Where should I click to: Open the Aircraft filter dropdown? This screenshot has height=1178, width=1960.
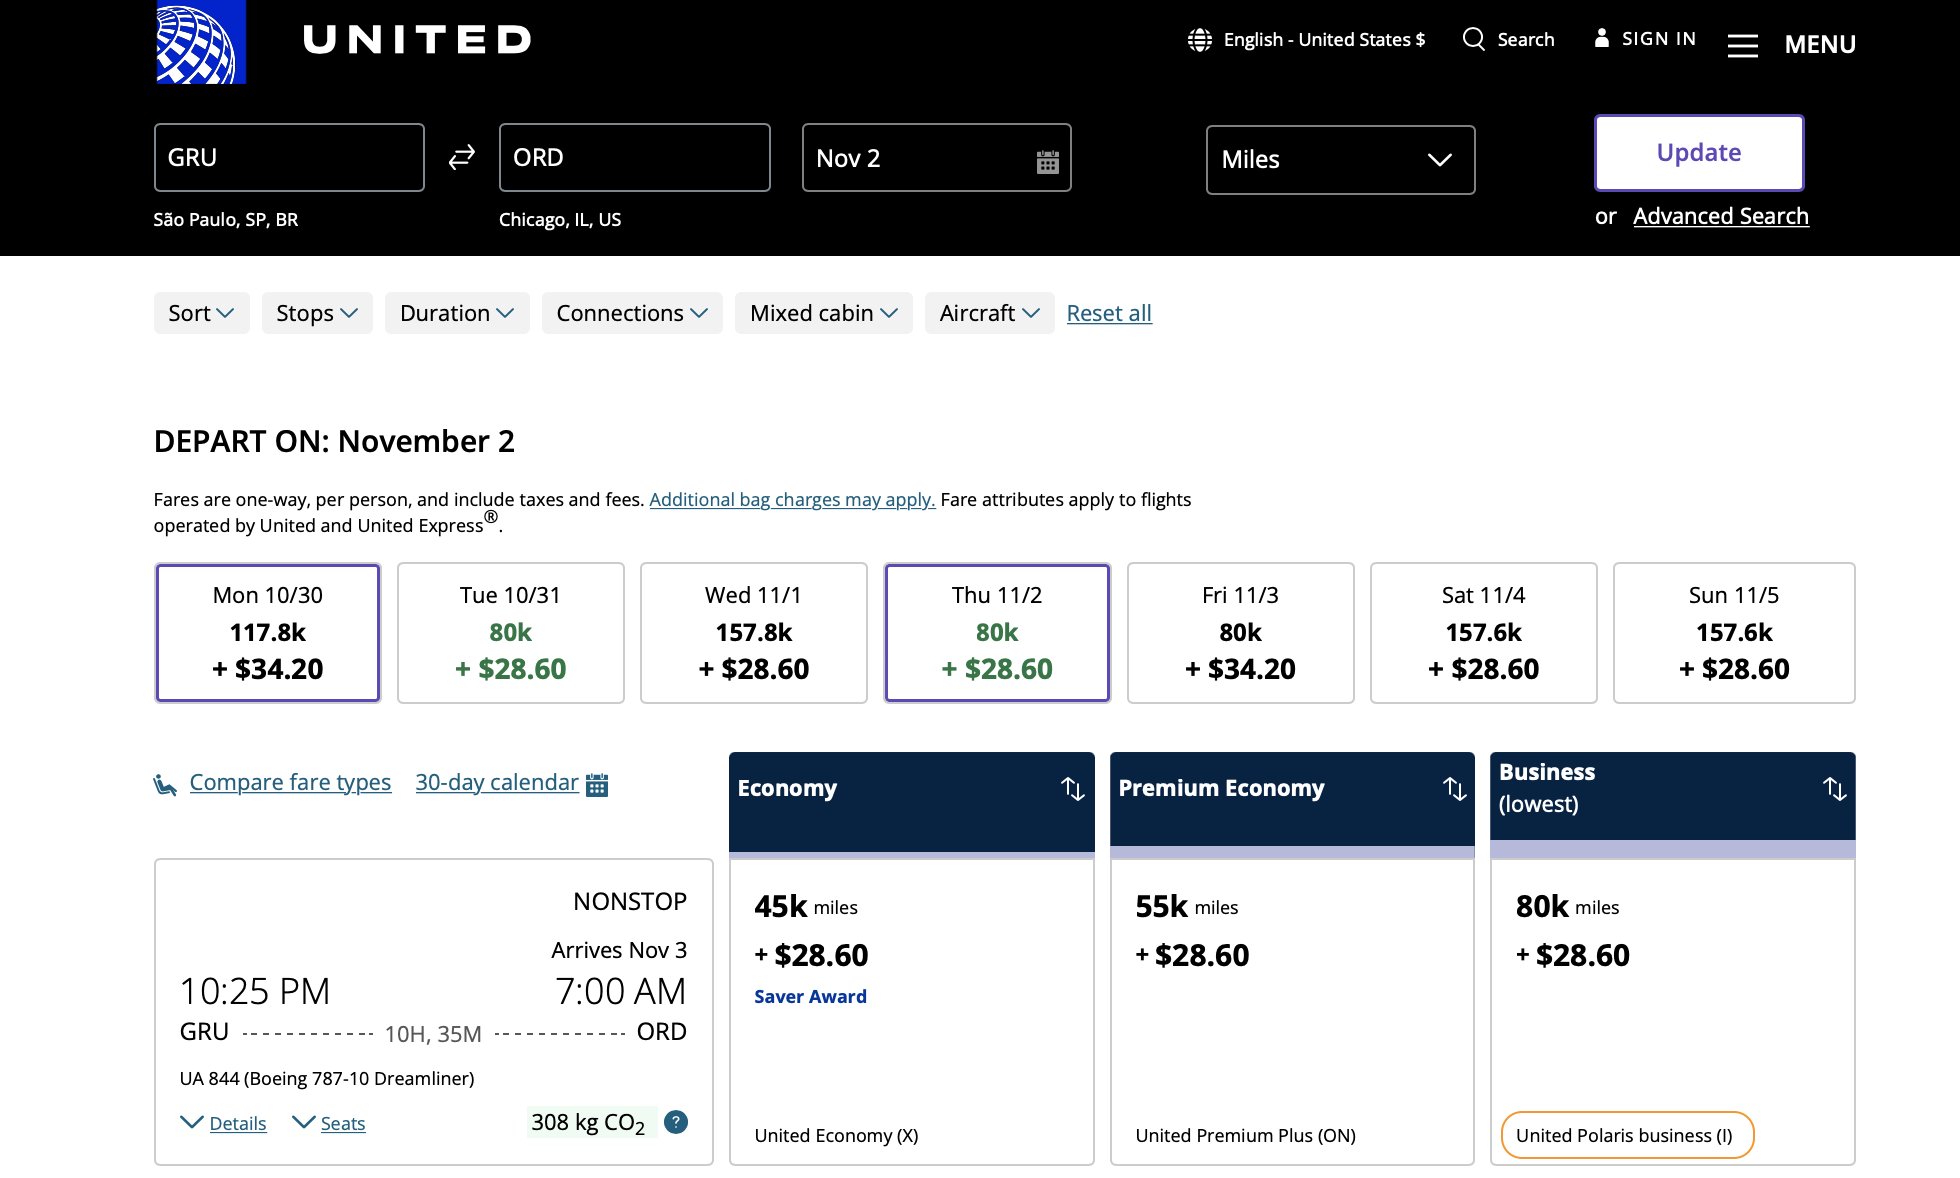pyautogui.click(x=989, y=313)
